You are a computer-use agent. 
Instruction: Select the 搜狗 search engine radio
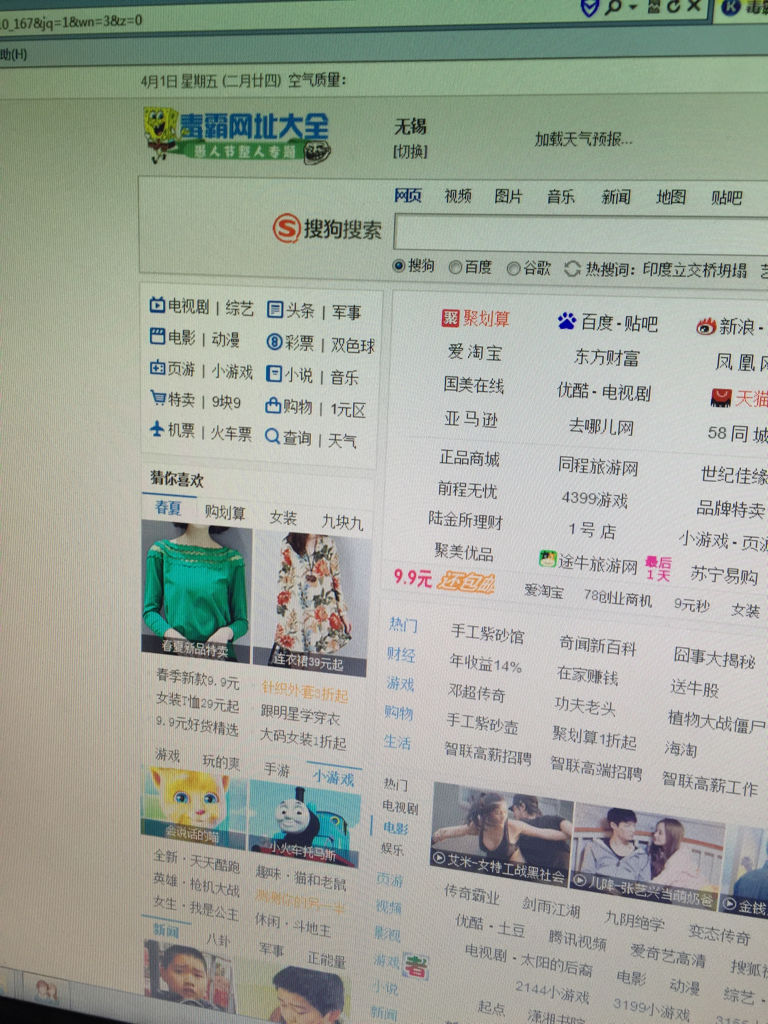(x=398, y=265)
